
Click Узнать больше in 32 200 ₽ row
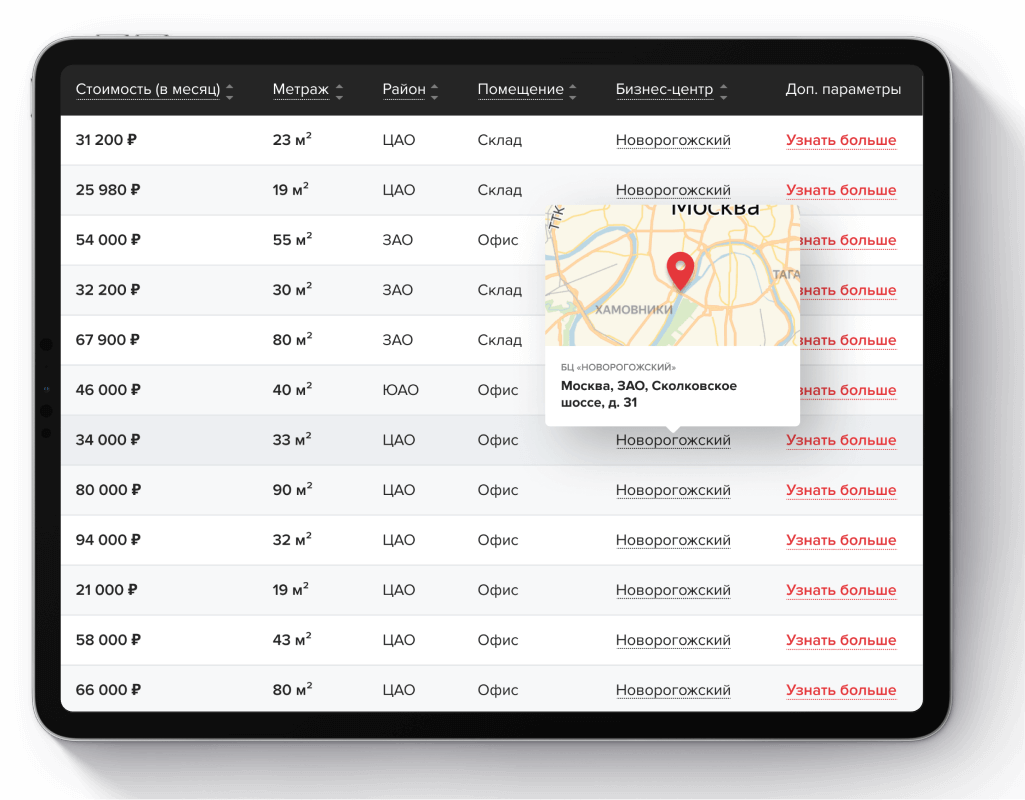coord(849,290)
